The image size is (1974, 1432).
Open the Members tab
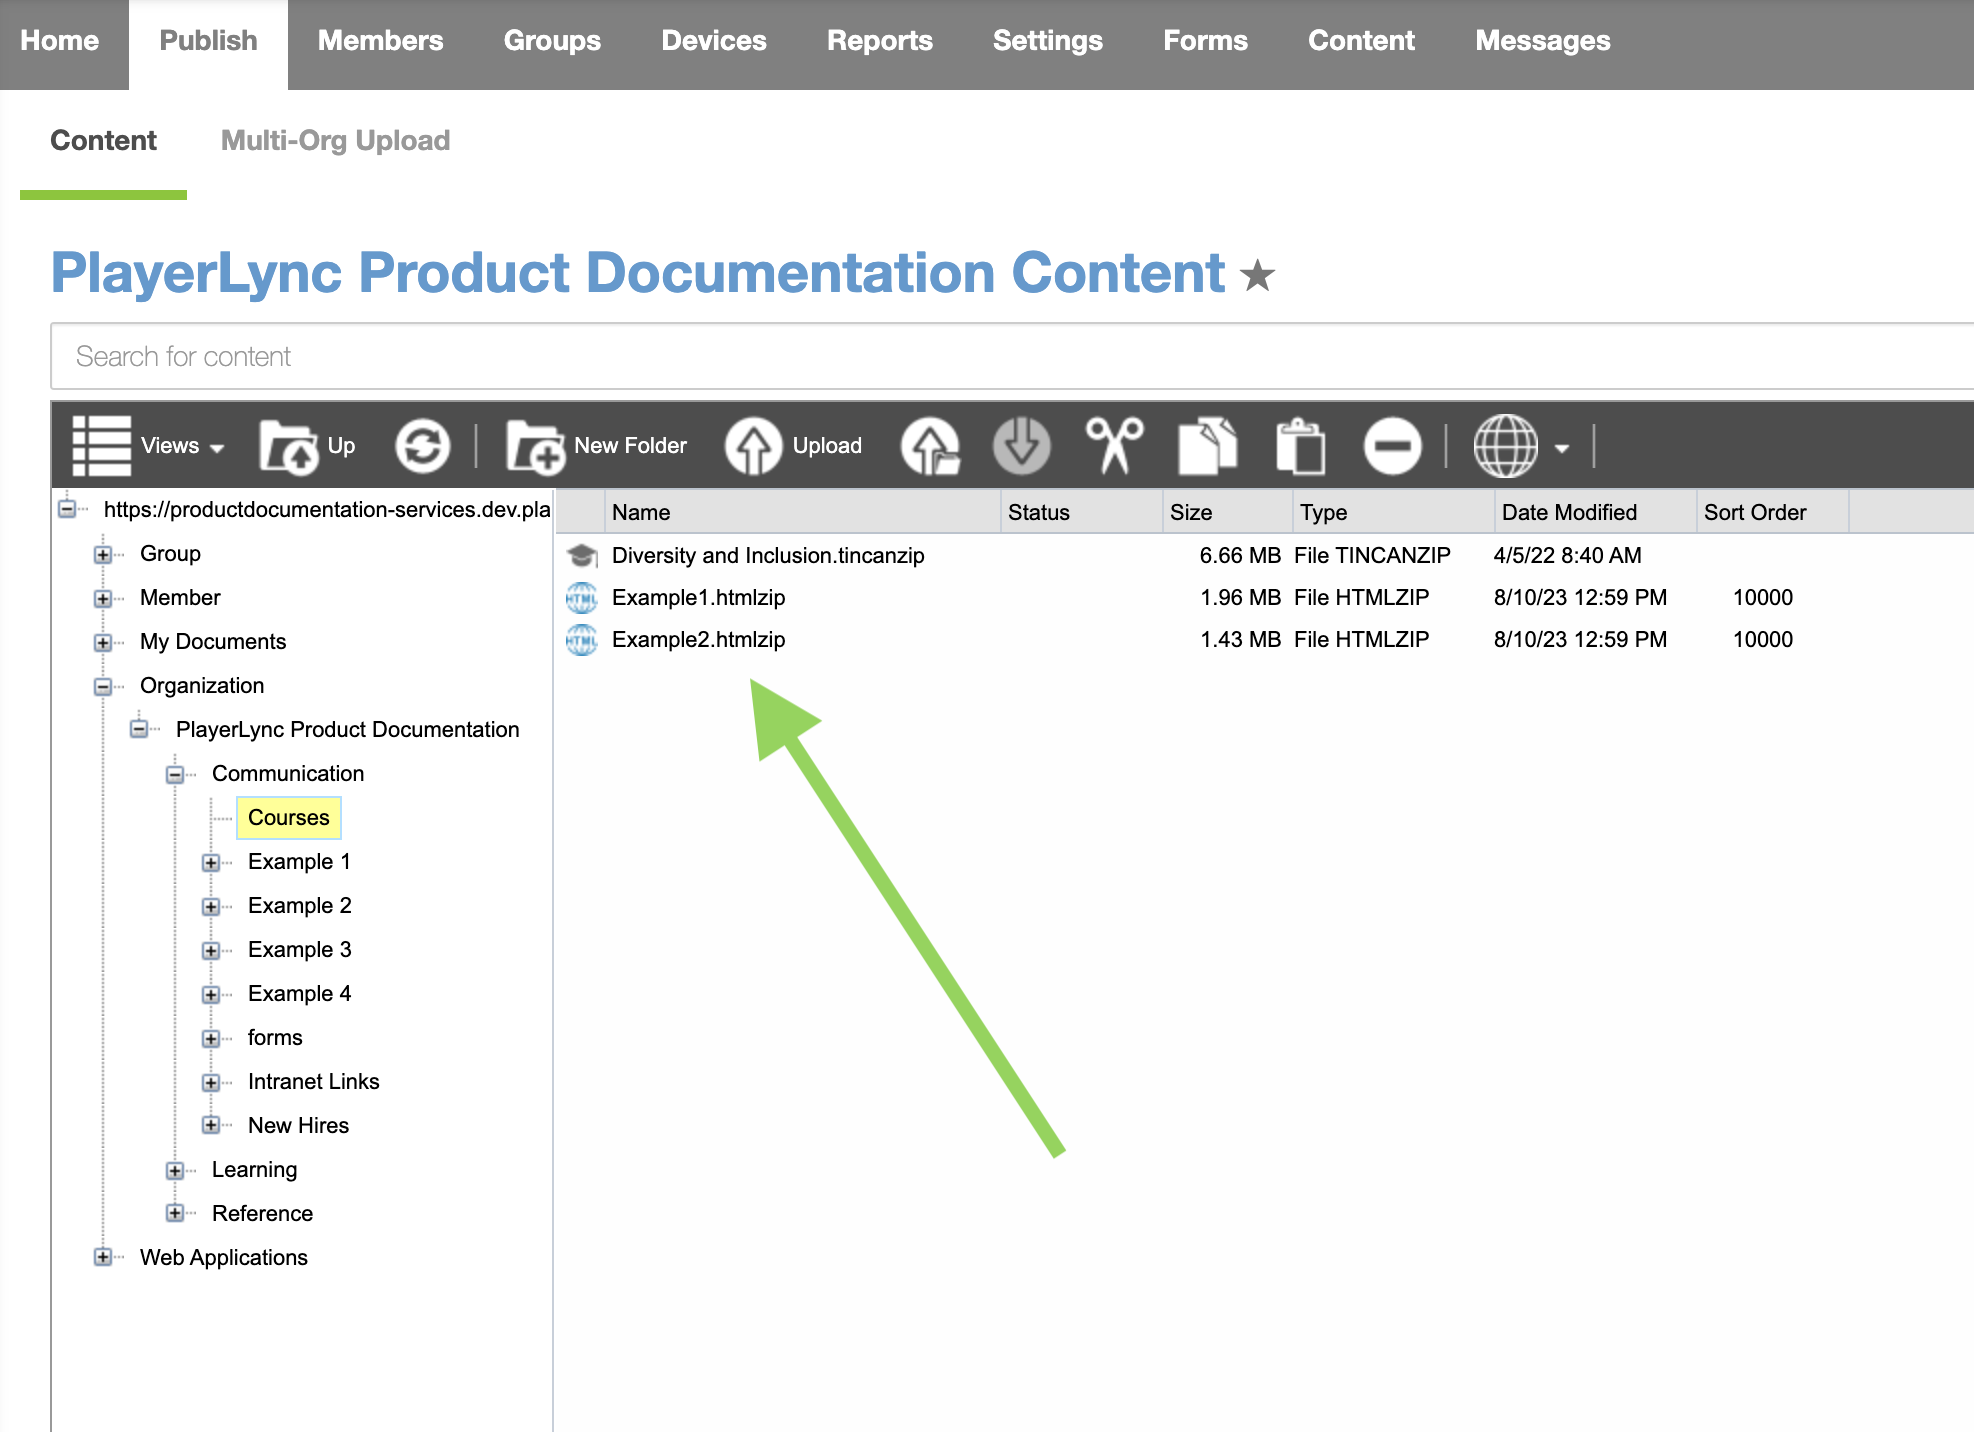point(380,41)
